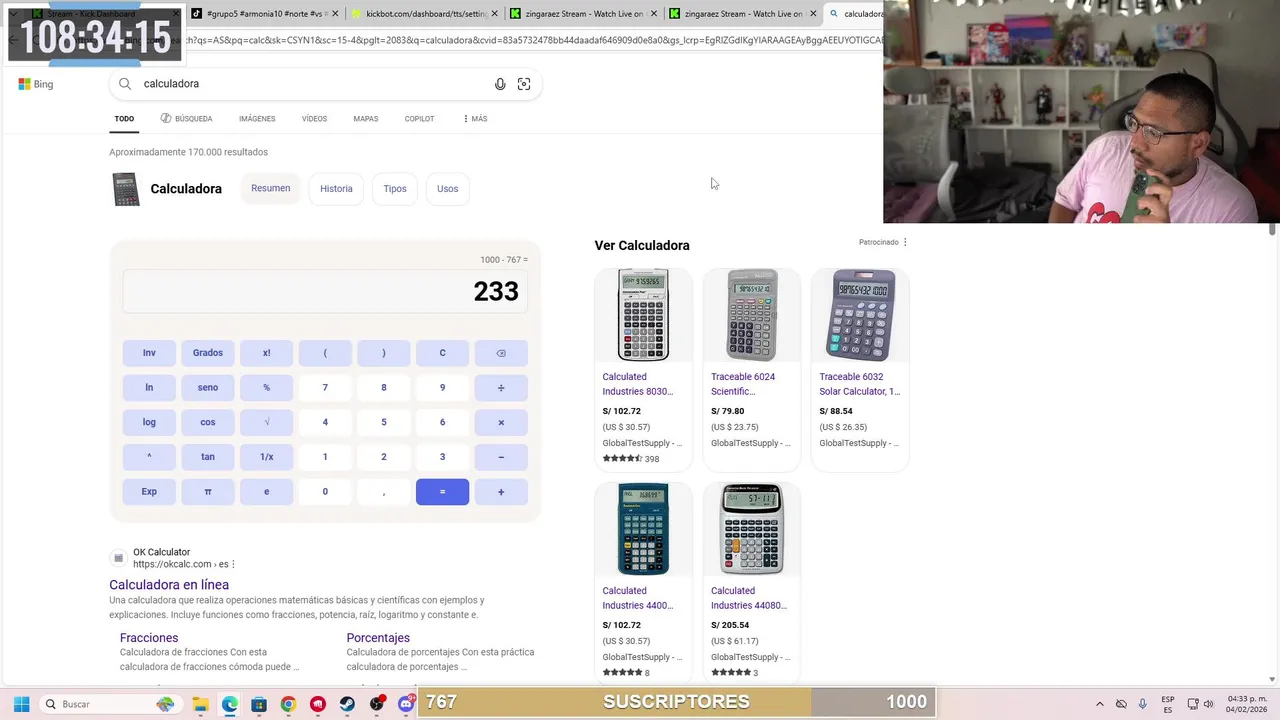This screenshot has height=720, width=1280.
Task: Click the red fist app taskbar icon
Action: [318, 704]
